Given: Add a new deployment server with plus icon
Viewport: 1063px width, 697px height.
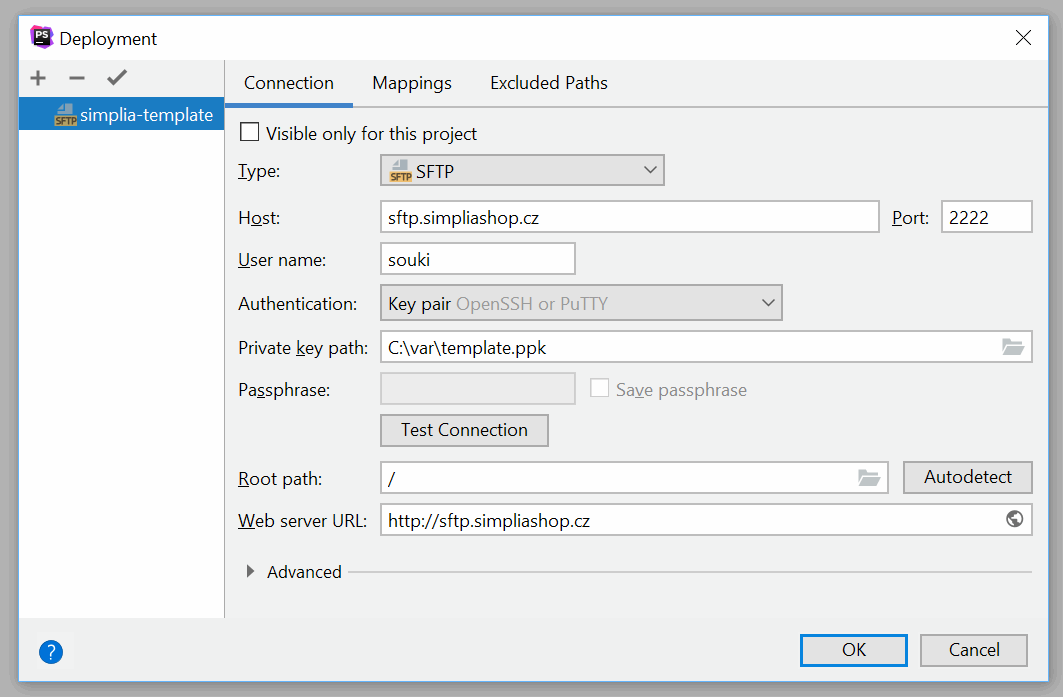Looking at the screenshot, I should click(38, 78).
